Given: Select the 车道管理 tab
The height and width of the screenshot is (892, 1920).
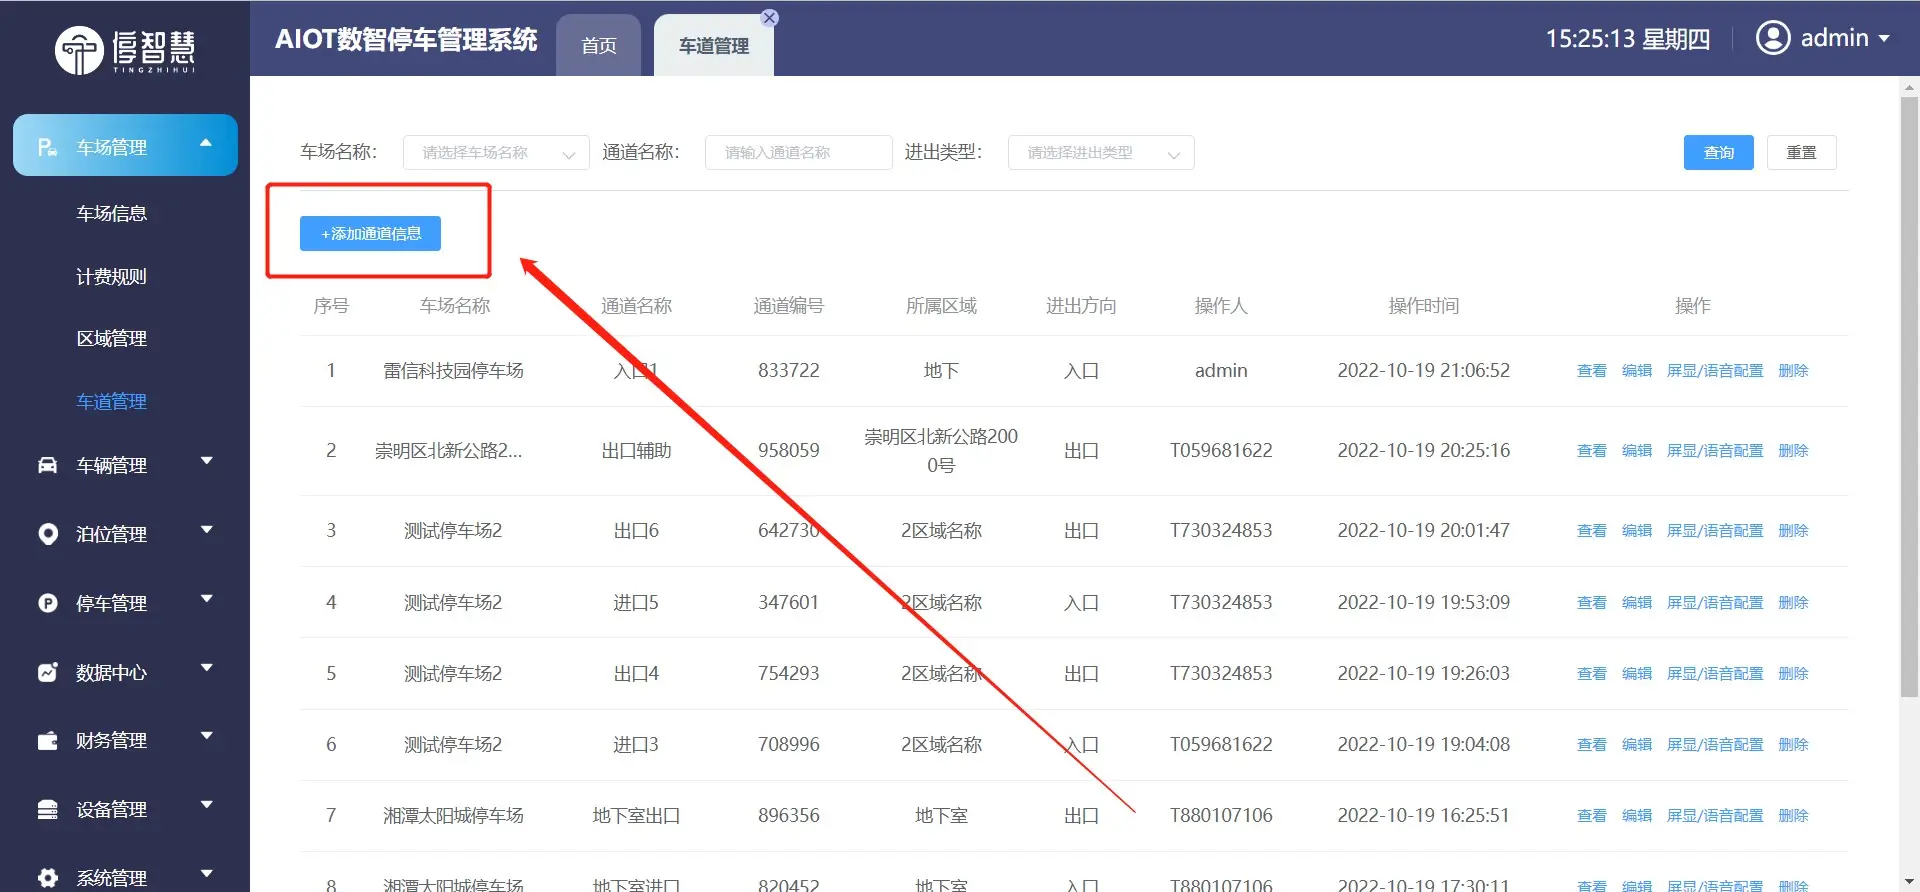Looking at the screenshot, I should tap(714, 45).
